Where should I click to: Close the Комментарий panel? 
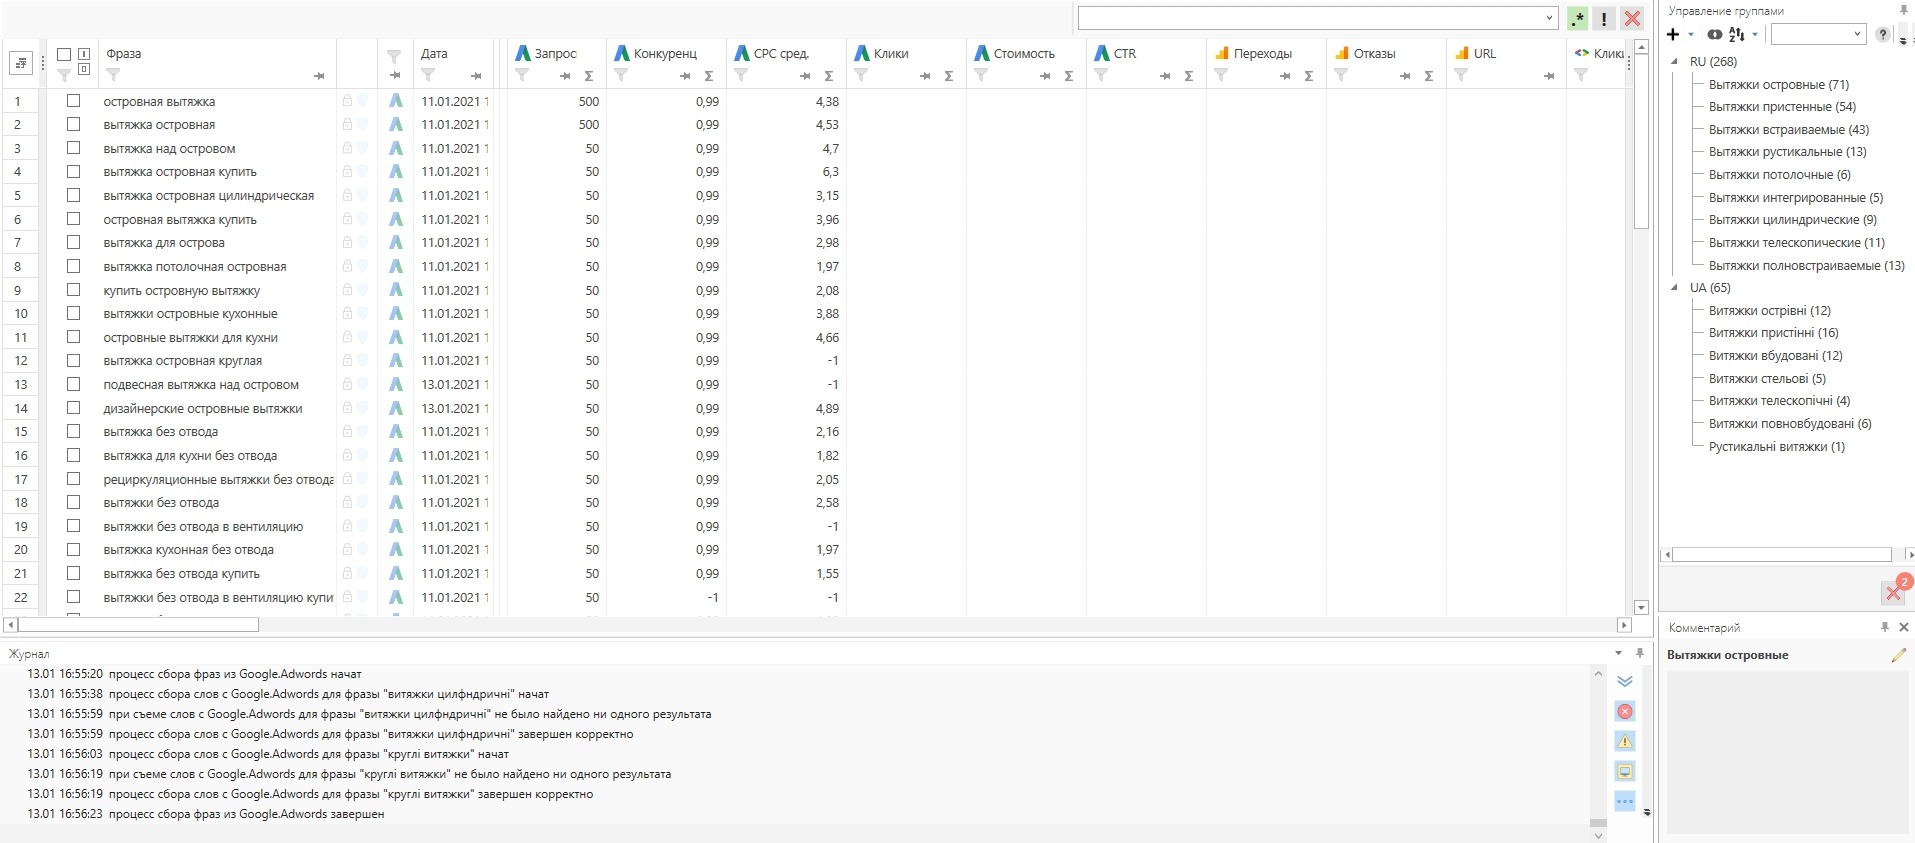1904,627
